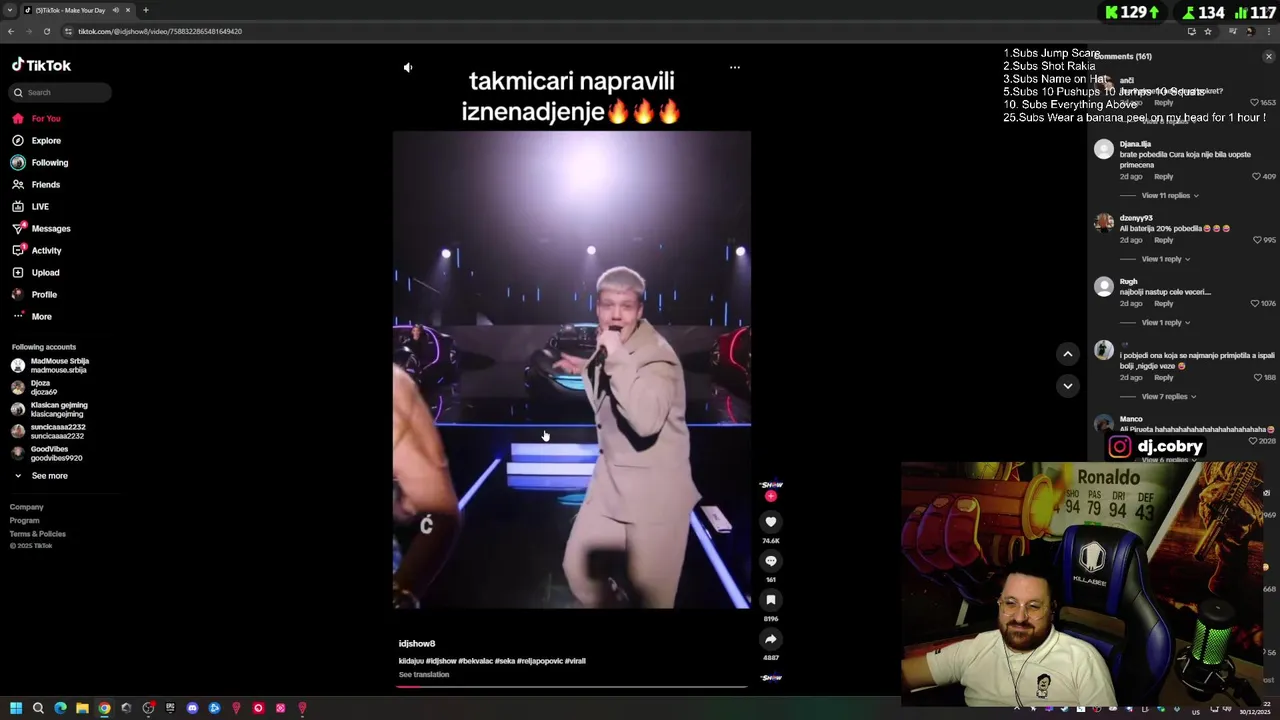The height and width of the screenshot is (720, 1280).
Task: Go to Profile in the sidebar
Action: point(35,294)
